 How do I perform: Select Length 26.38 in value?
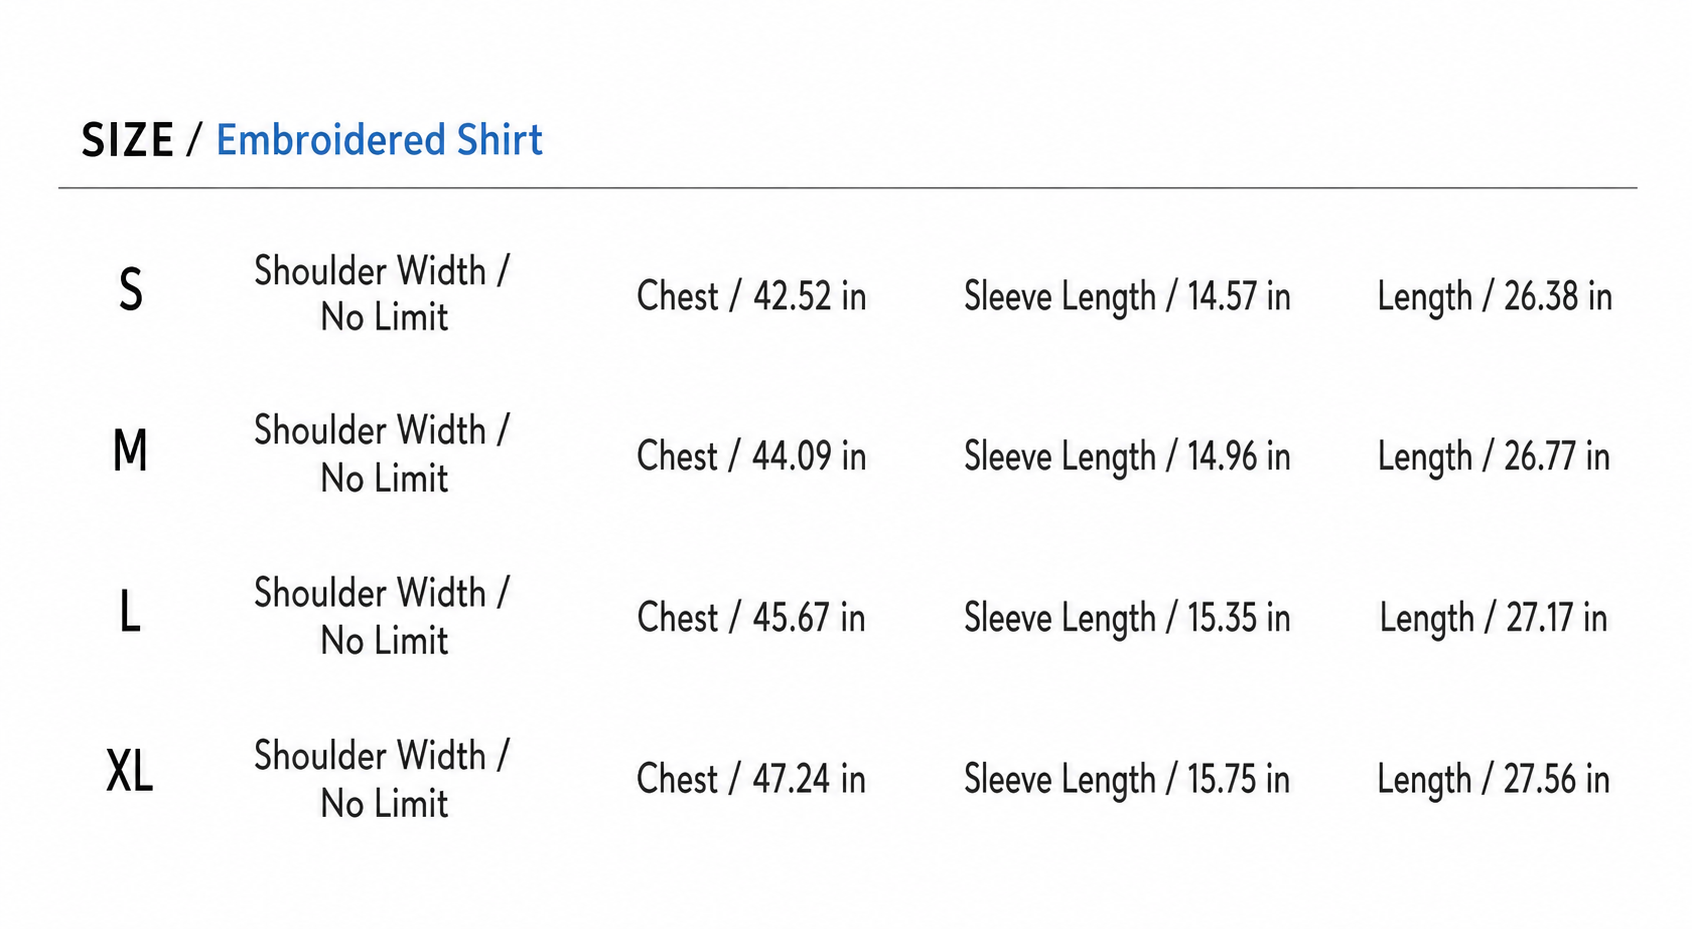click(x=1494, y=297)
